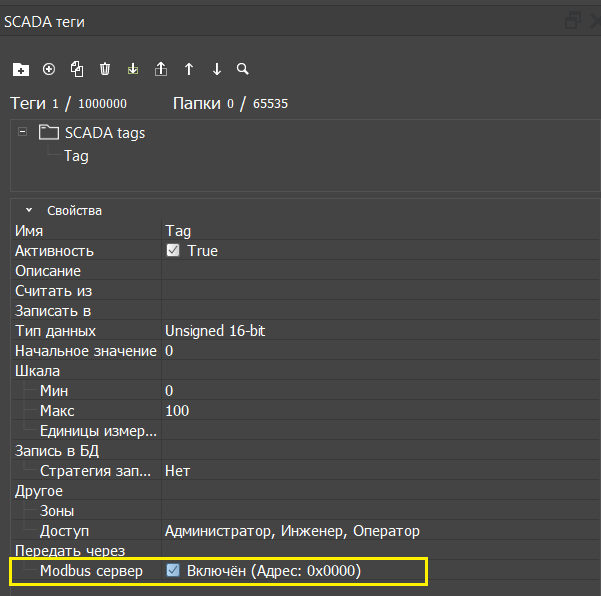Viewport: 601px width, 596px height.
Task: Disable the Modbus сервер checkbox
Action: (173, 571)
